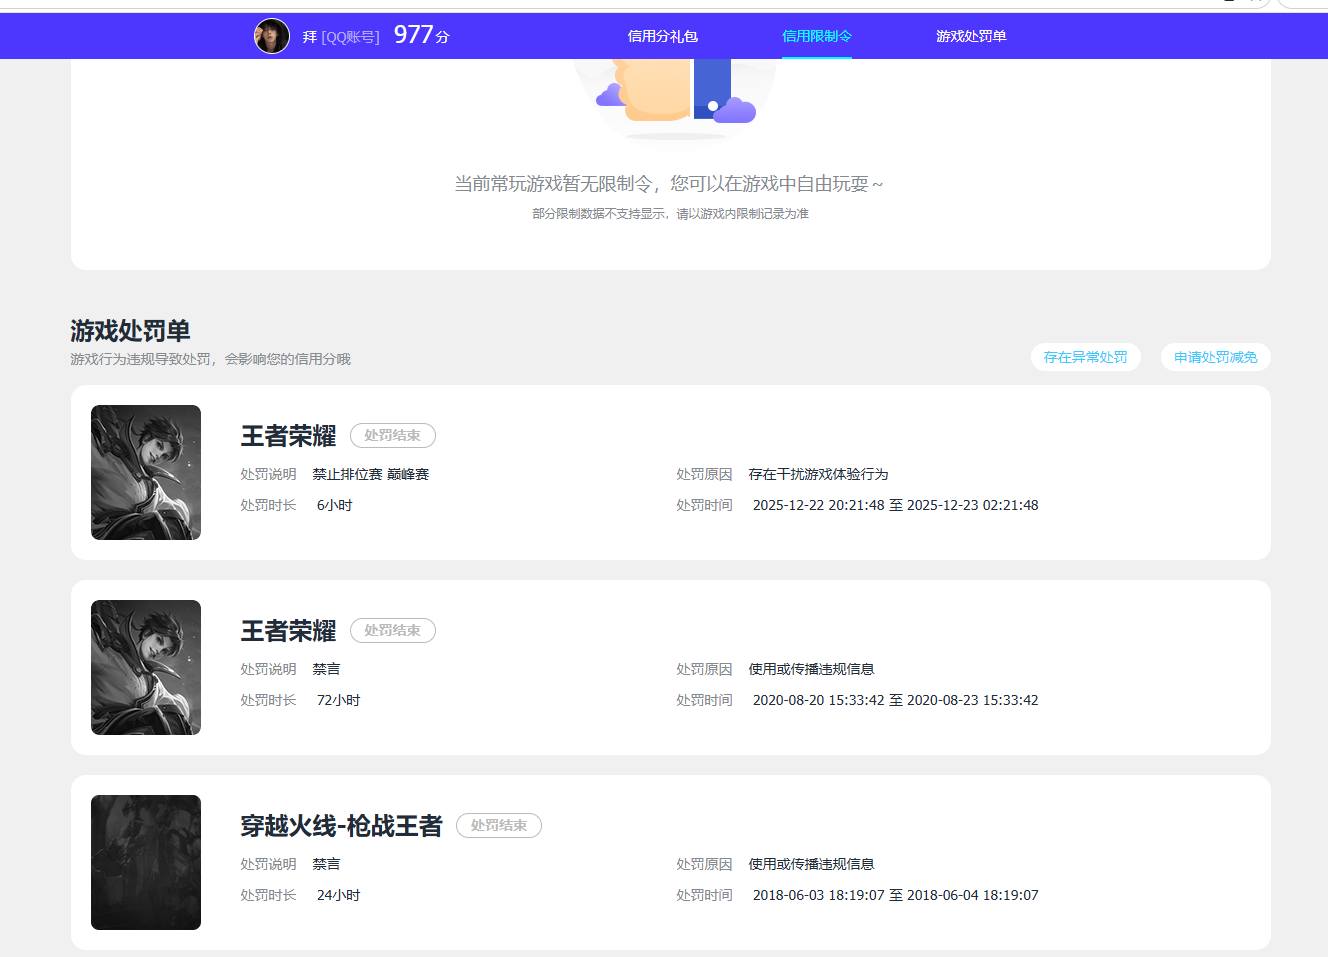
Task: Click the title 穿越火线-枪战王者
Action: tap(341, 826)
